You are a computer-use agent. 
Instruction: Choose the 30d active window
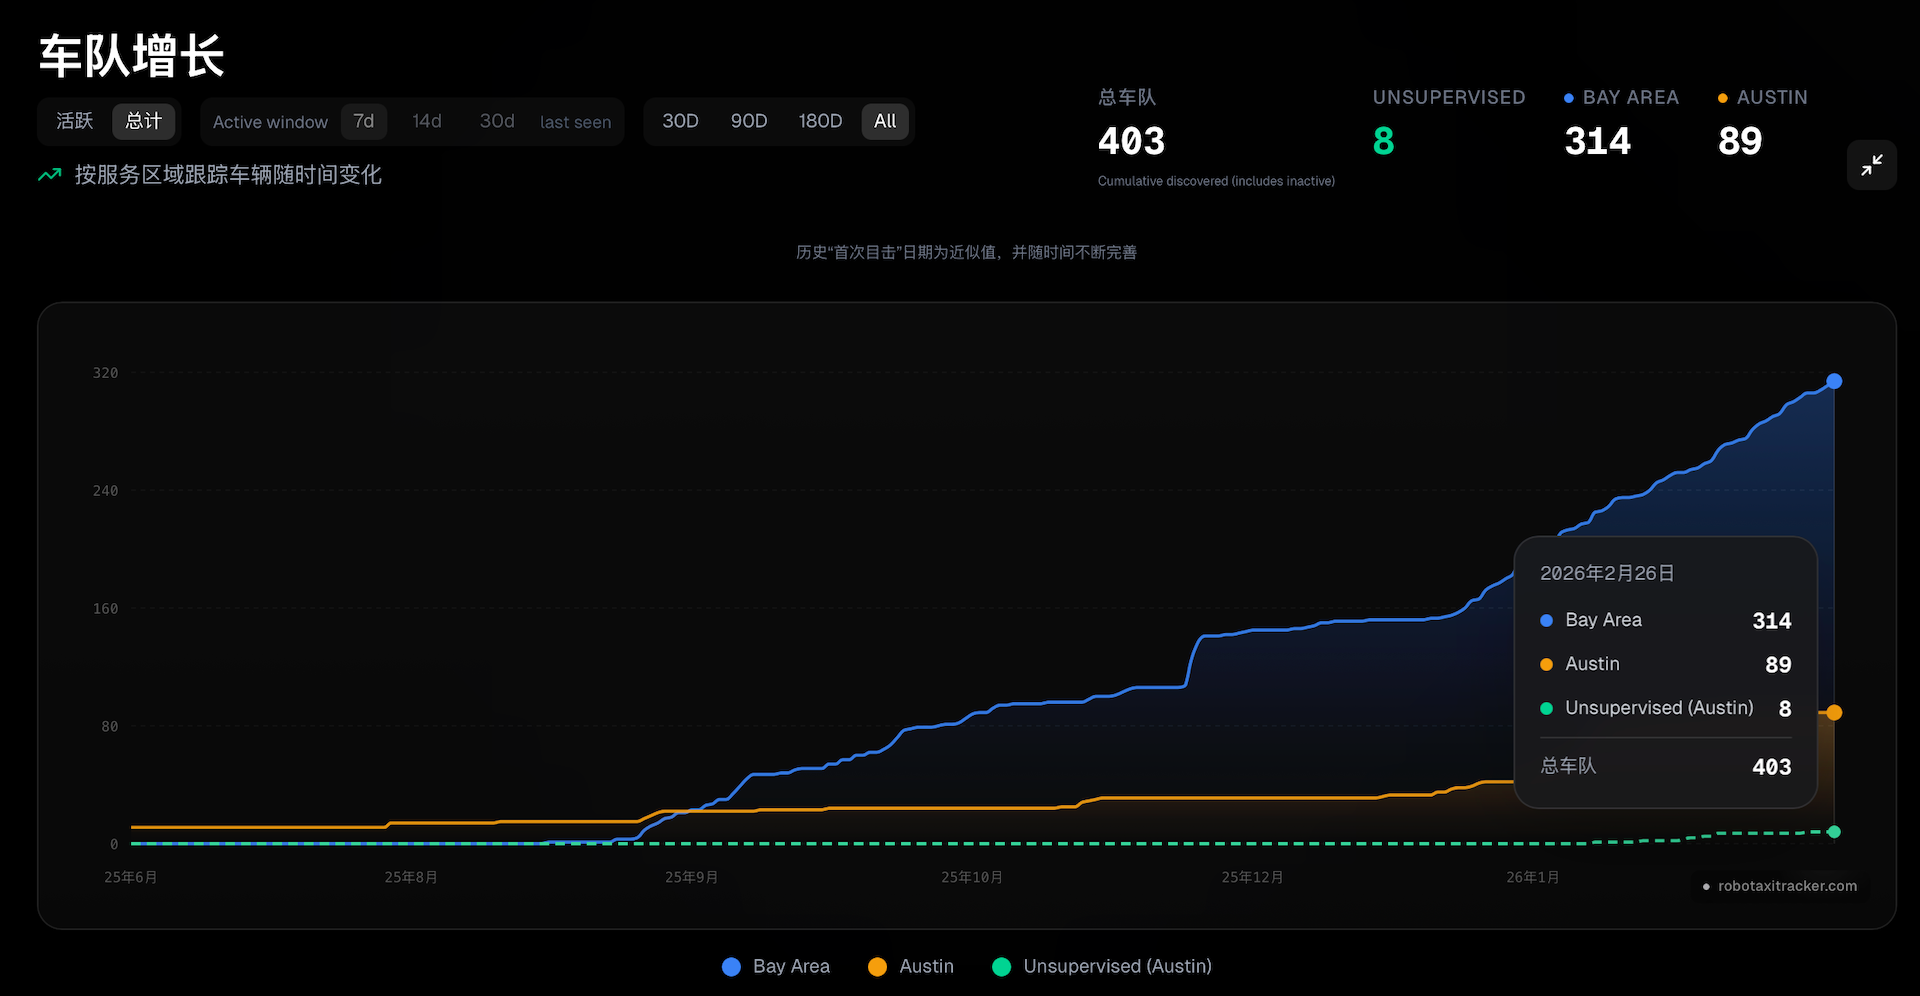497,121
